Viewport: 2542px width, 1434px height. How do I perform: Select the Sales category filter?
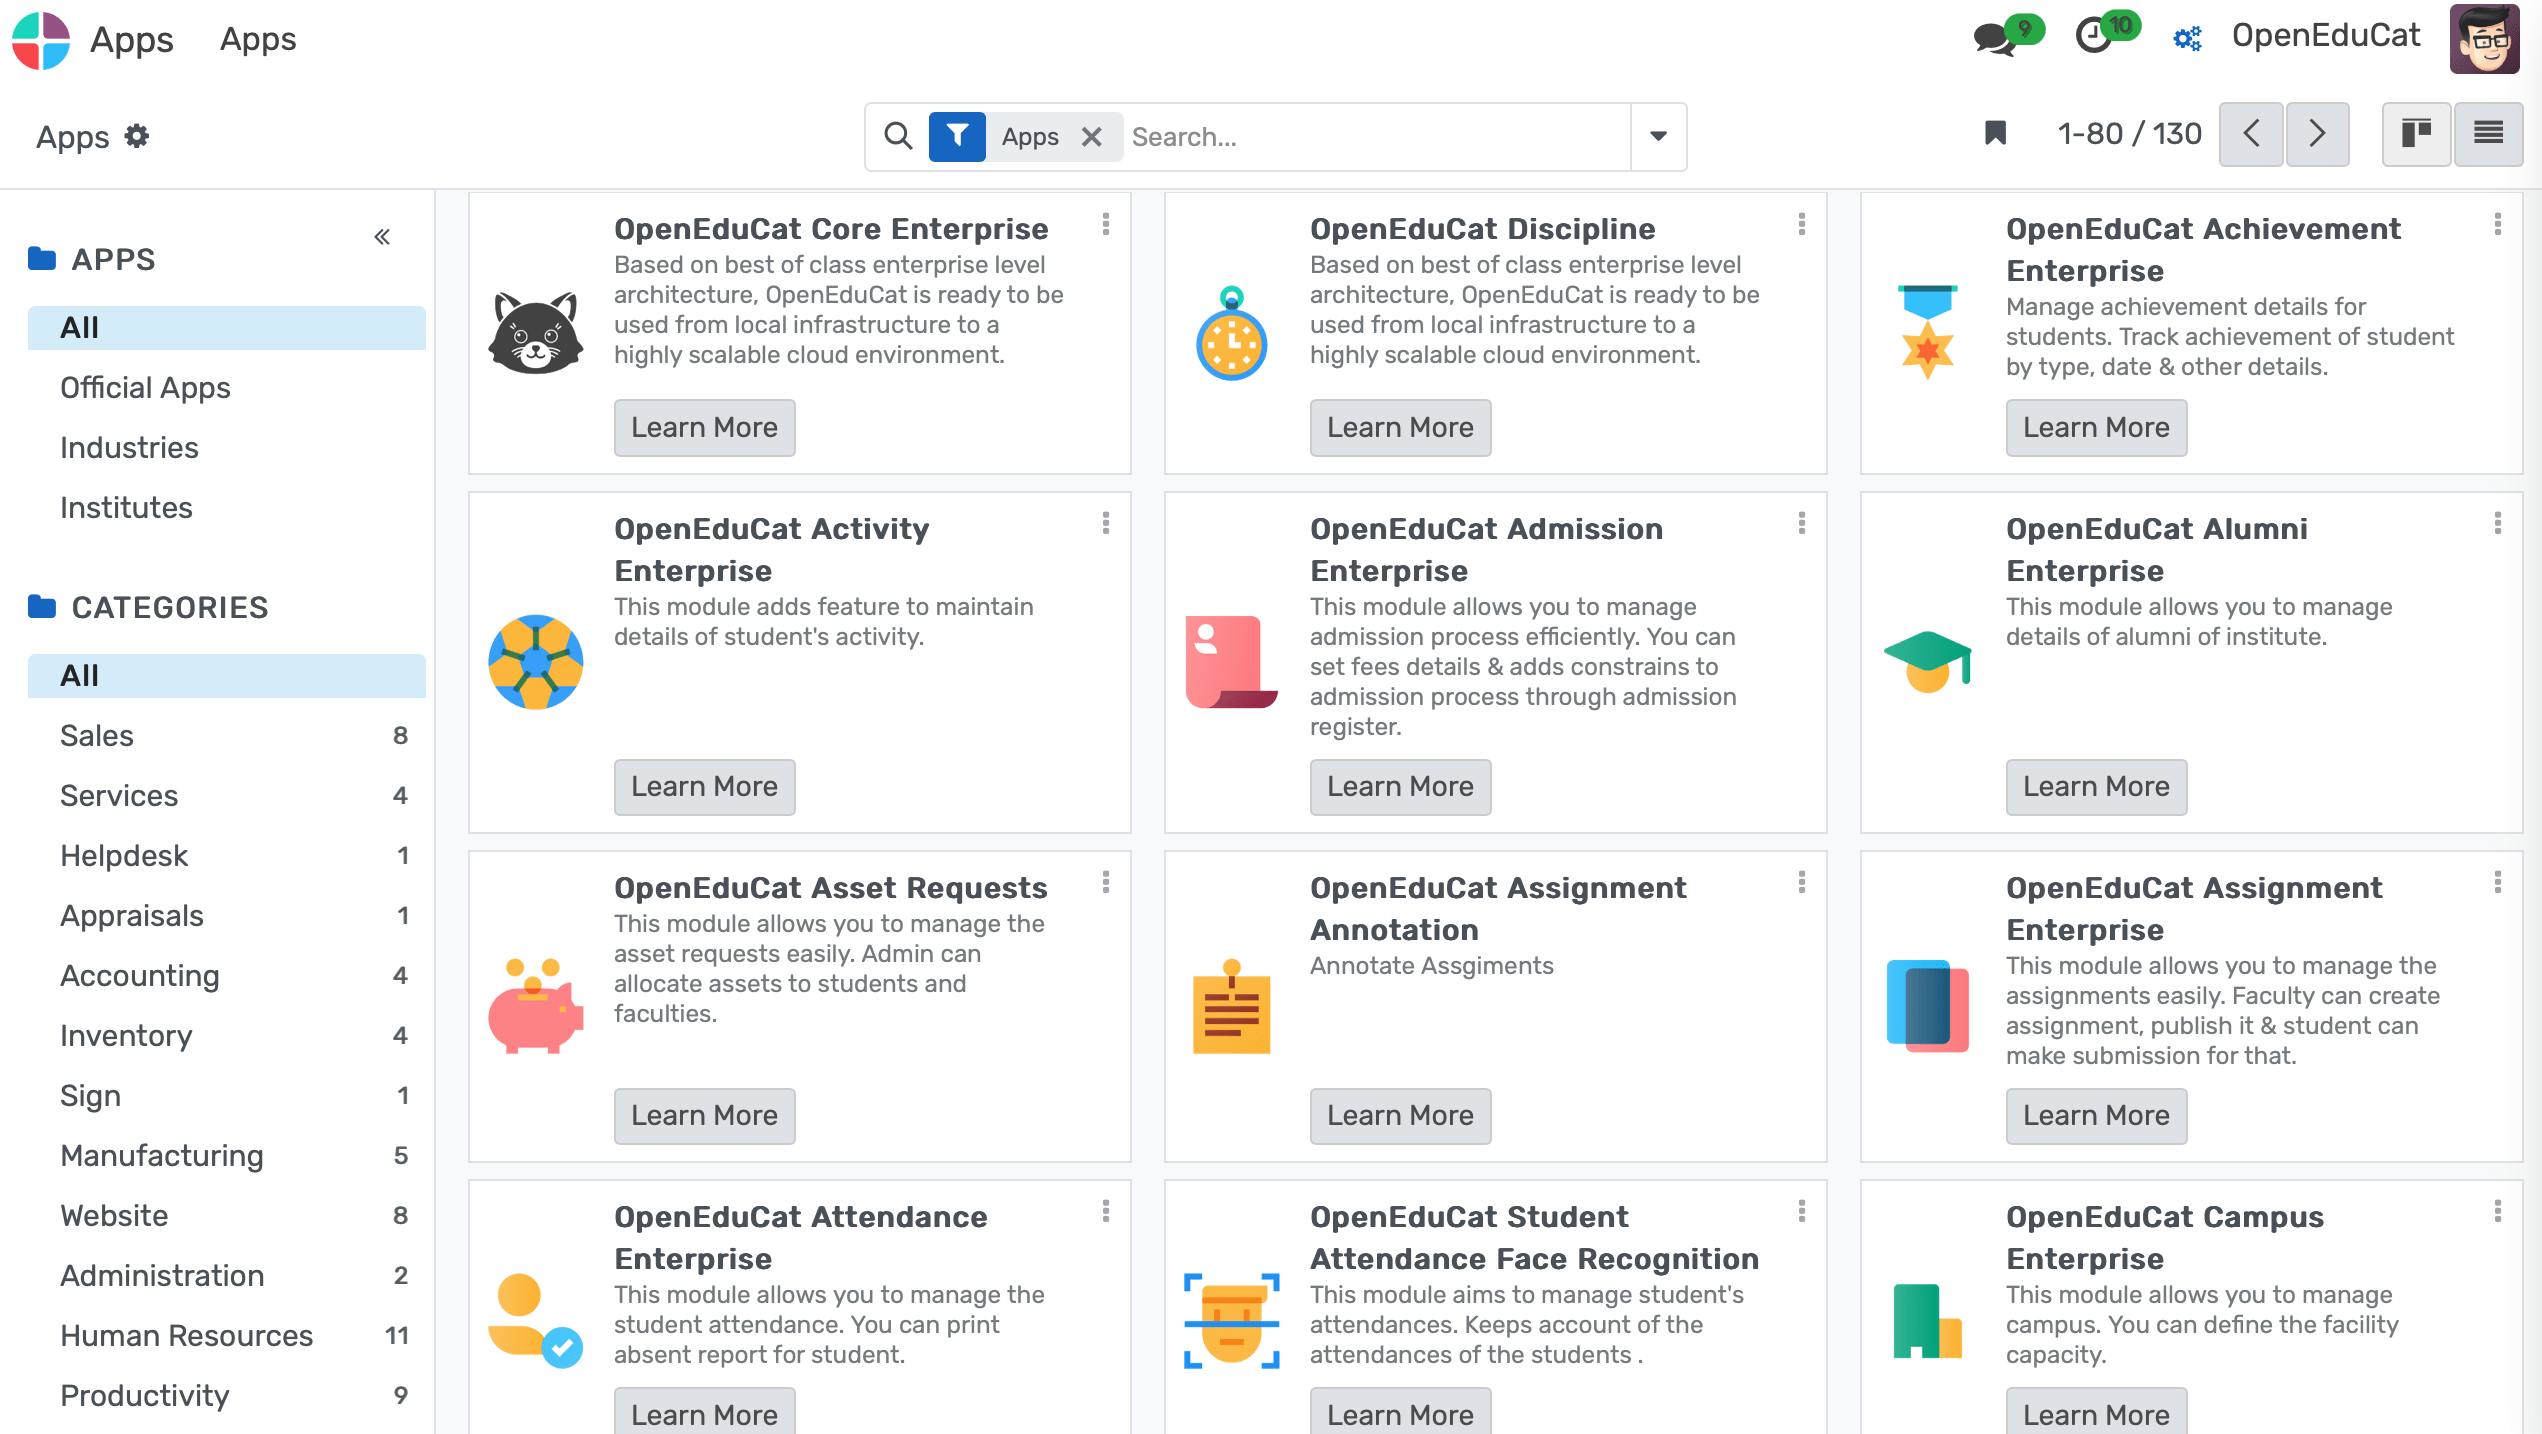click(x=96, y=736)
